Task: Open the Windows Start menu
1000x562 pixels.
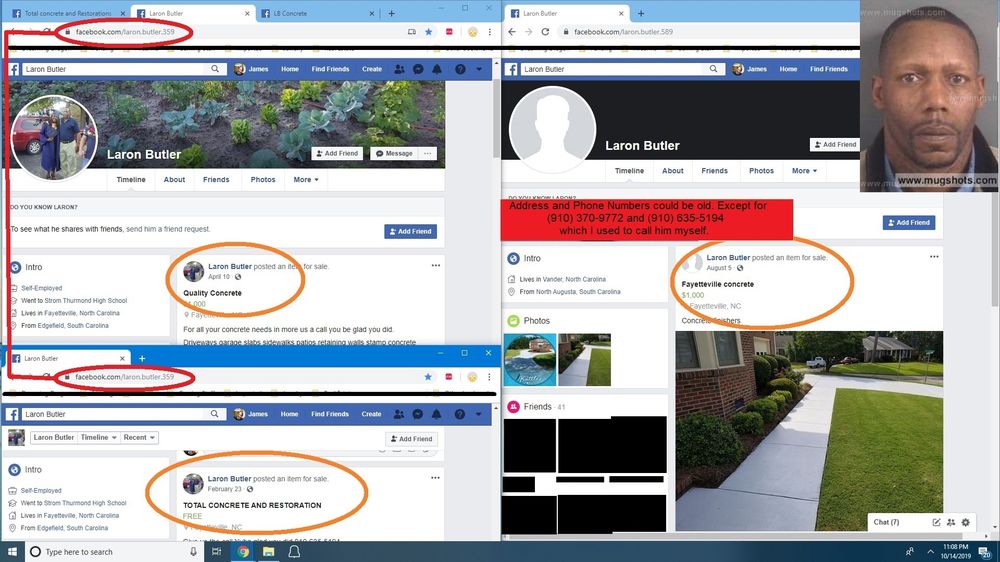Action: click(x=12, y=551)
